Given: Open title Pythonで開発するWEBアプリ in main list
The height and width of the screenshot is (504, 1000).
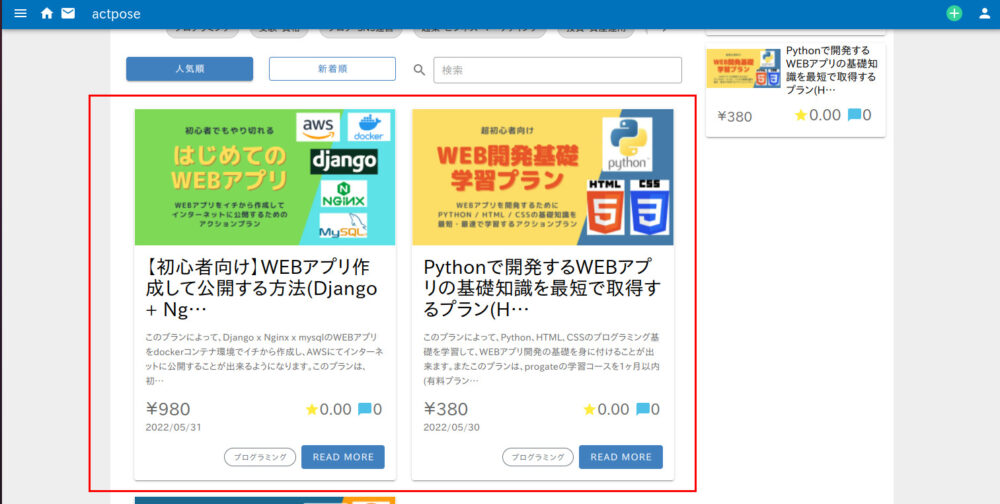Looking at the screenshot, I should [542, 288].
